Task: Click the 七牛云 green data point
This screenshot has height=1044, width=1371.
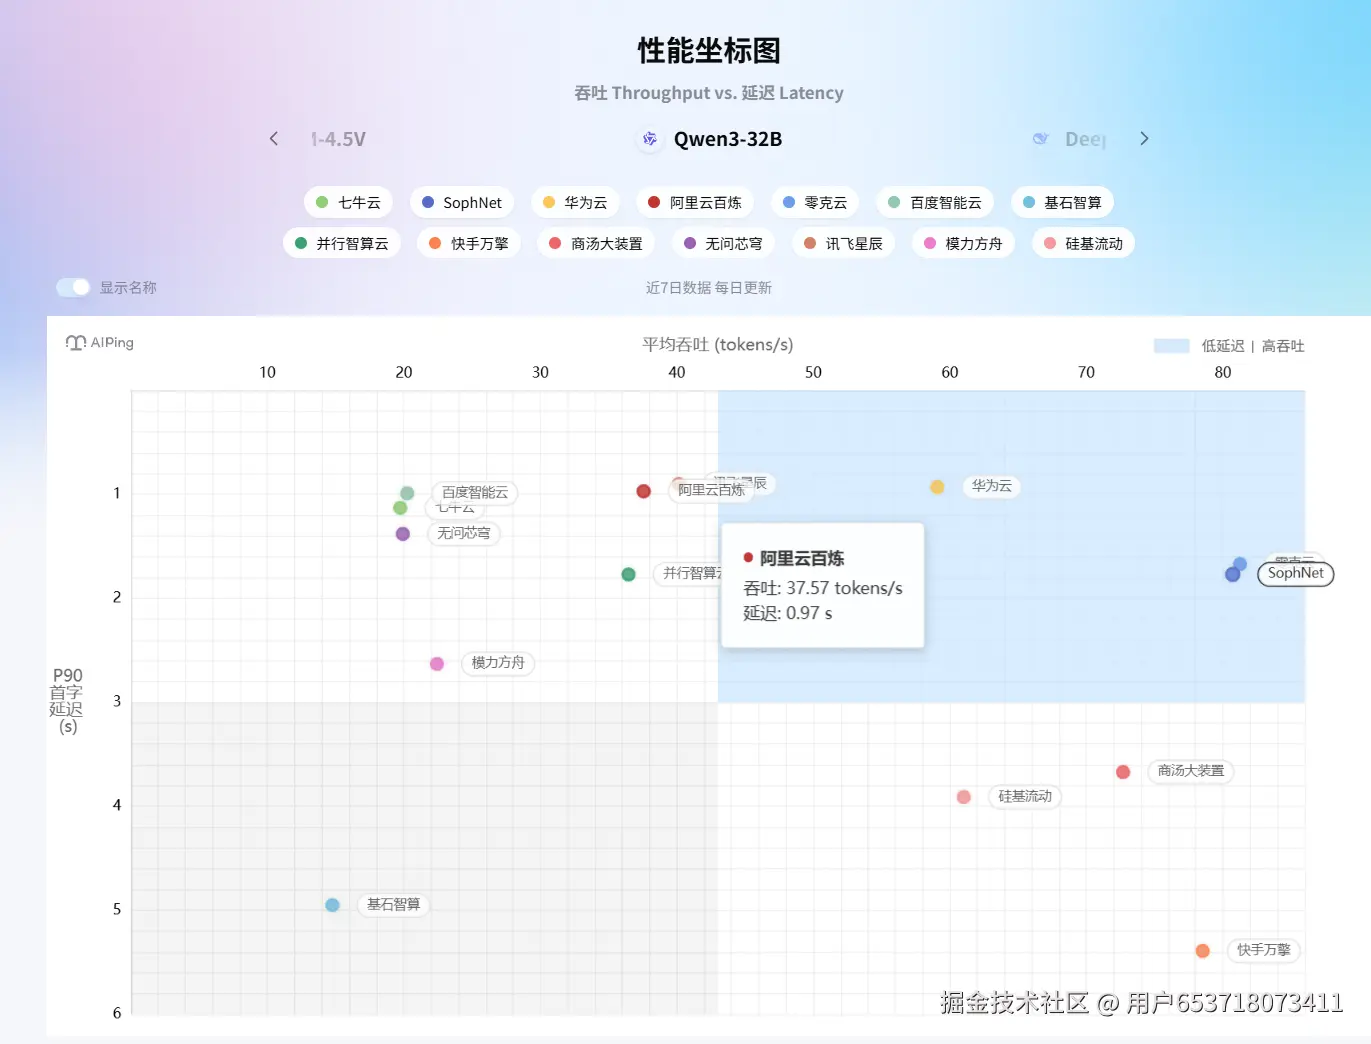Action: [400, 508]
